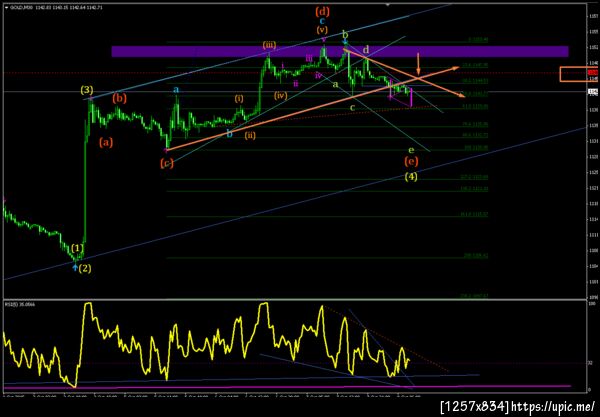This screenshot has height=417, width=600.
Task: Select the orange (e) wave label
Action: click(x=411, y=161)
